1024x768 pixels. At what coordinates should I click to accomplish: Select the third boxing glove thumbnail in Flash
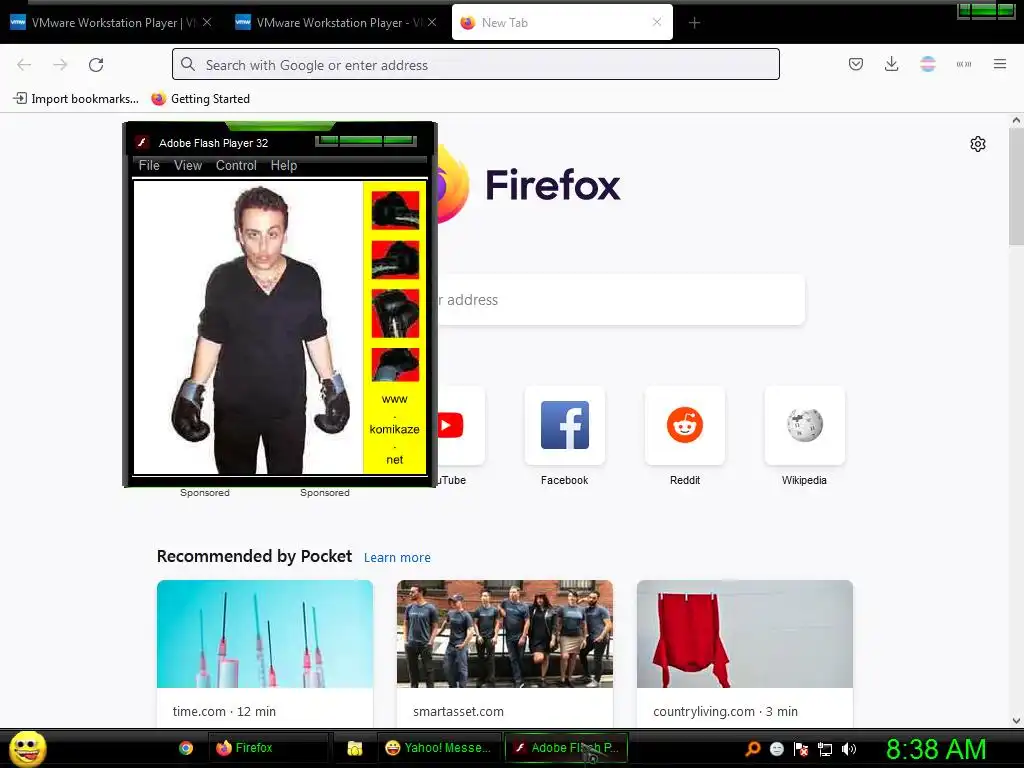tap(395, 314)
